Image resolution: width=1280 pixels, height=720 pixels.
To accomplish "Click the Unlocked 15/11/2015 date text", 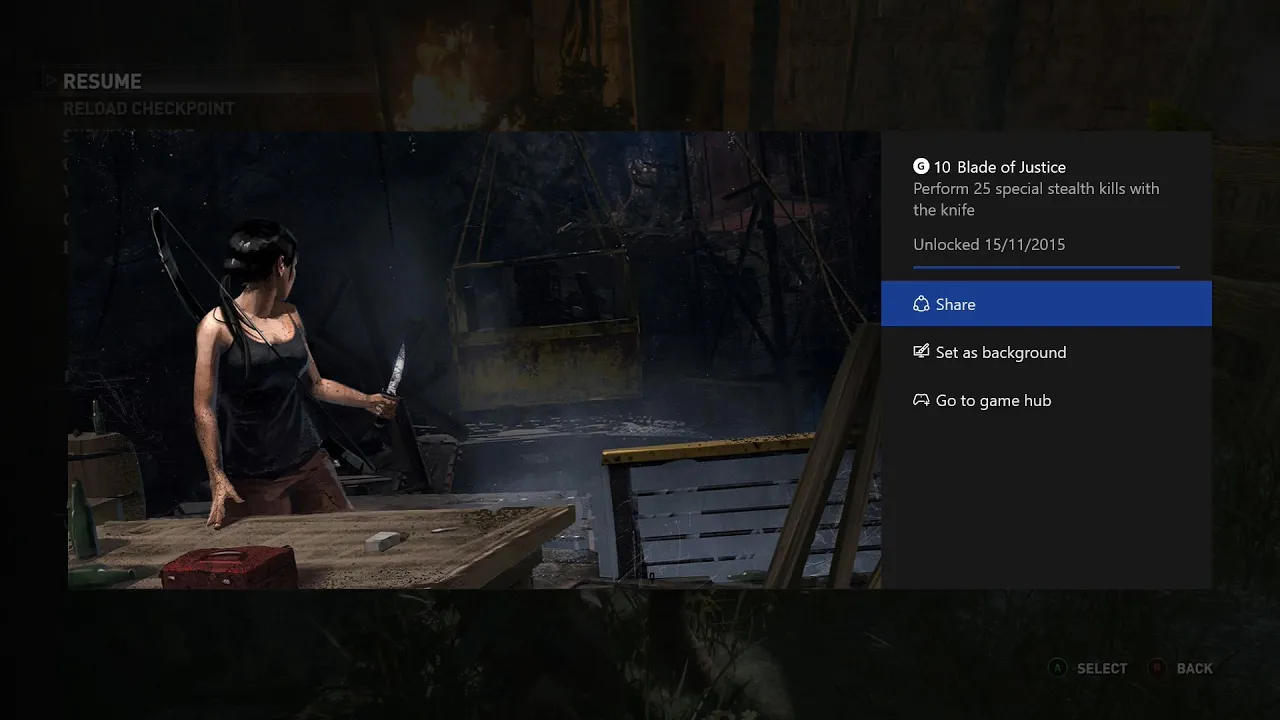I will [989, 244].
